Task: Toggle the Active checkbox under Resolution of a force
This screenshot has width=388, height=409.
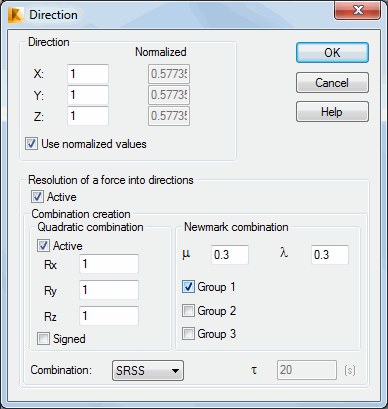Action: coord(37,197)
